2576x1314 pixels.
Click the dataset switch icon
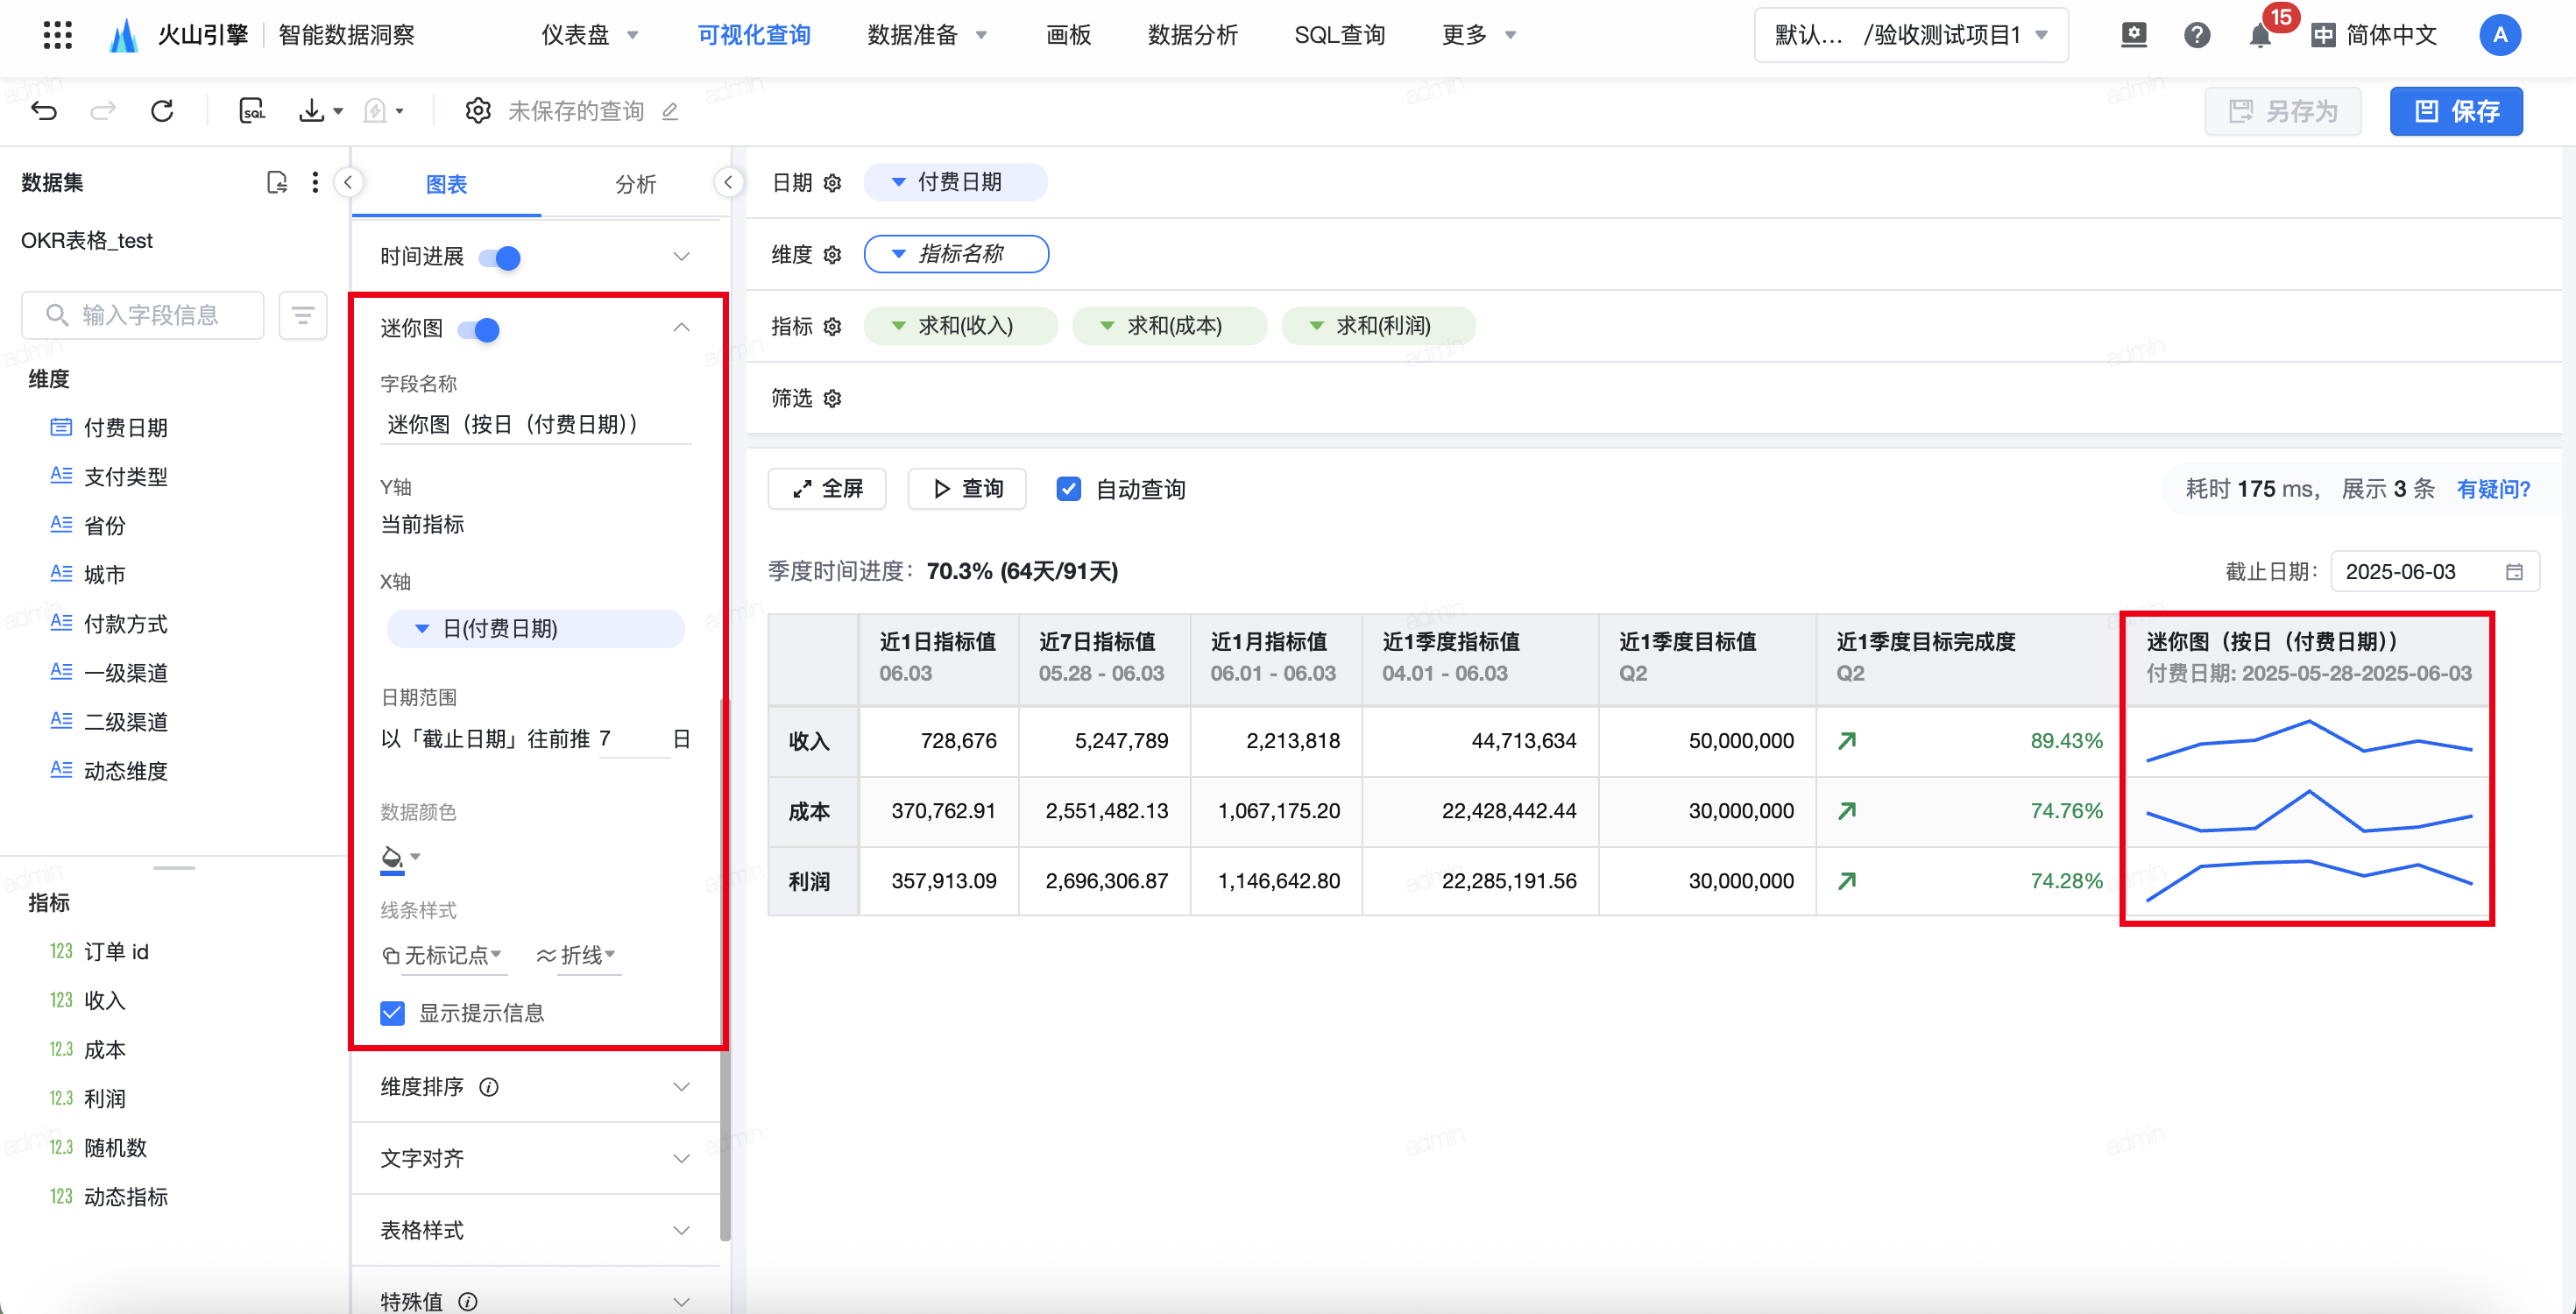(x=277, y=182)
